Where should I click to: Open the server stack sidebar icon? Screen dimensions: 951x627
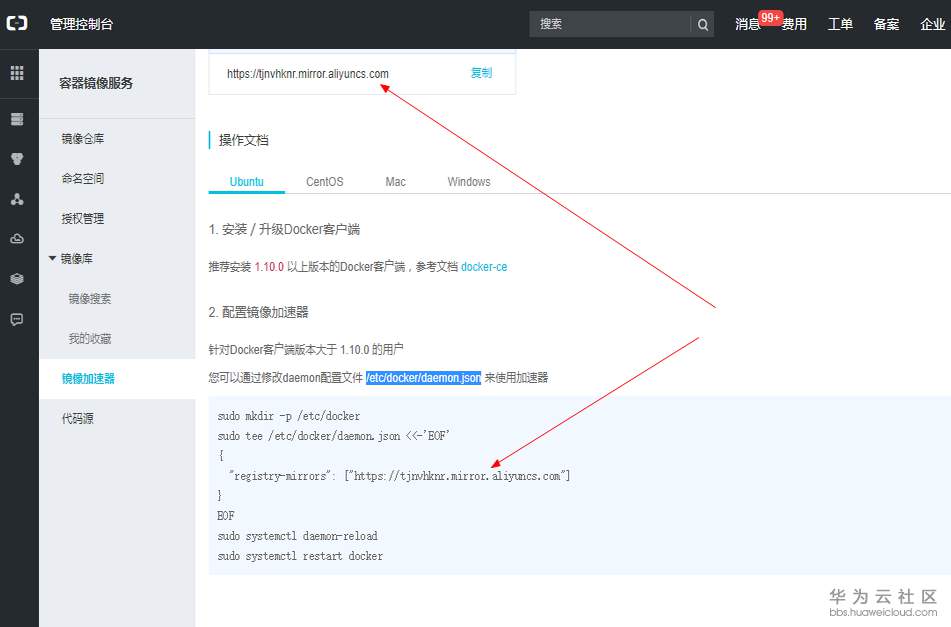pos(17,119)
